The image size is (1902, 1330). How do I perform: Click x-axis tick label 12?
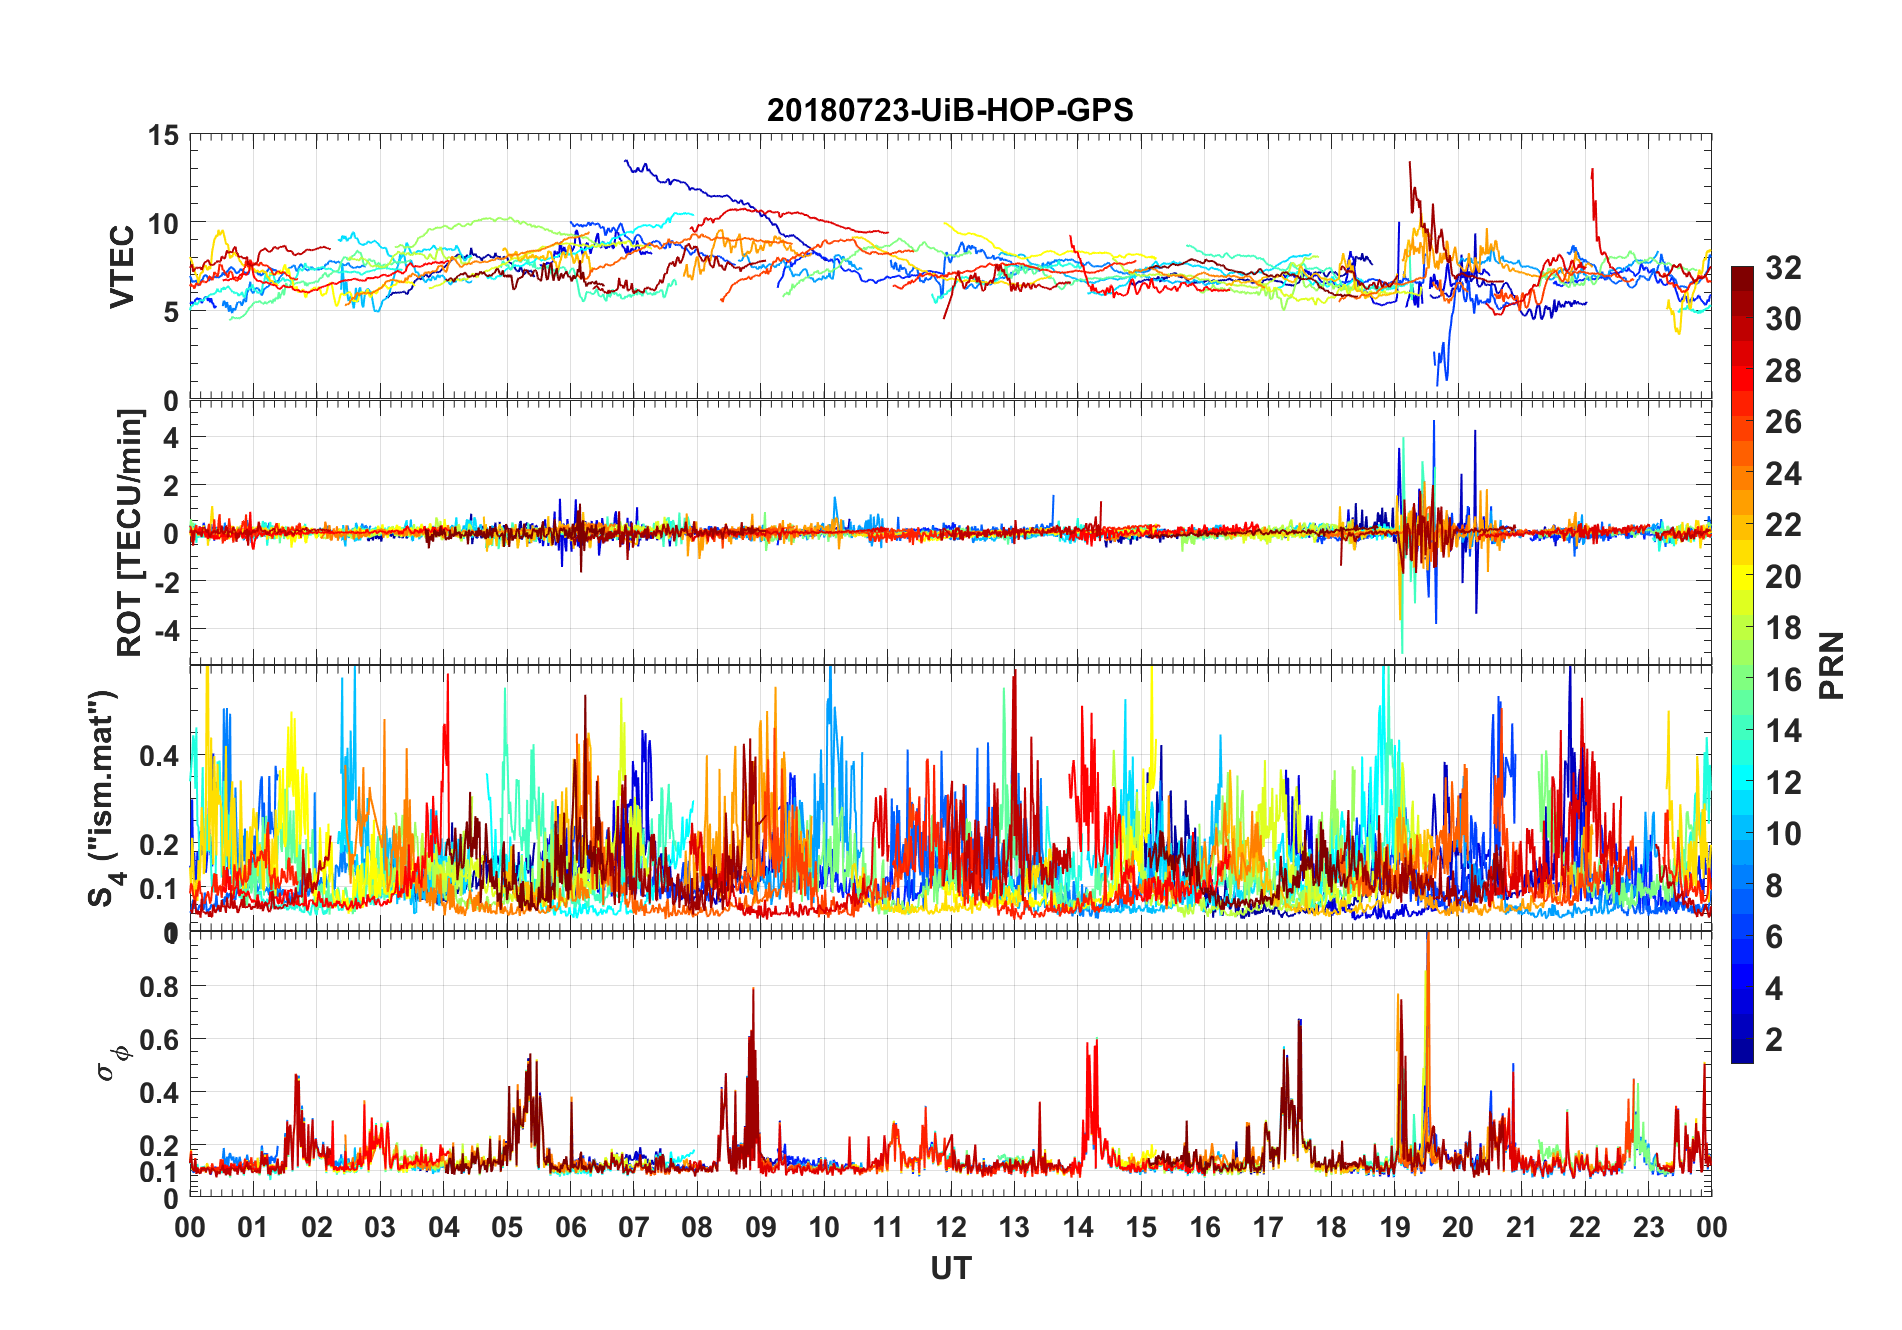[x=950, y=1227]
